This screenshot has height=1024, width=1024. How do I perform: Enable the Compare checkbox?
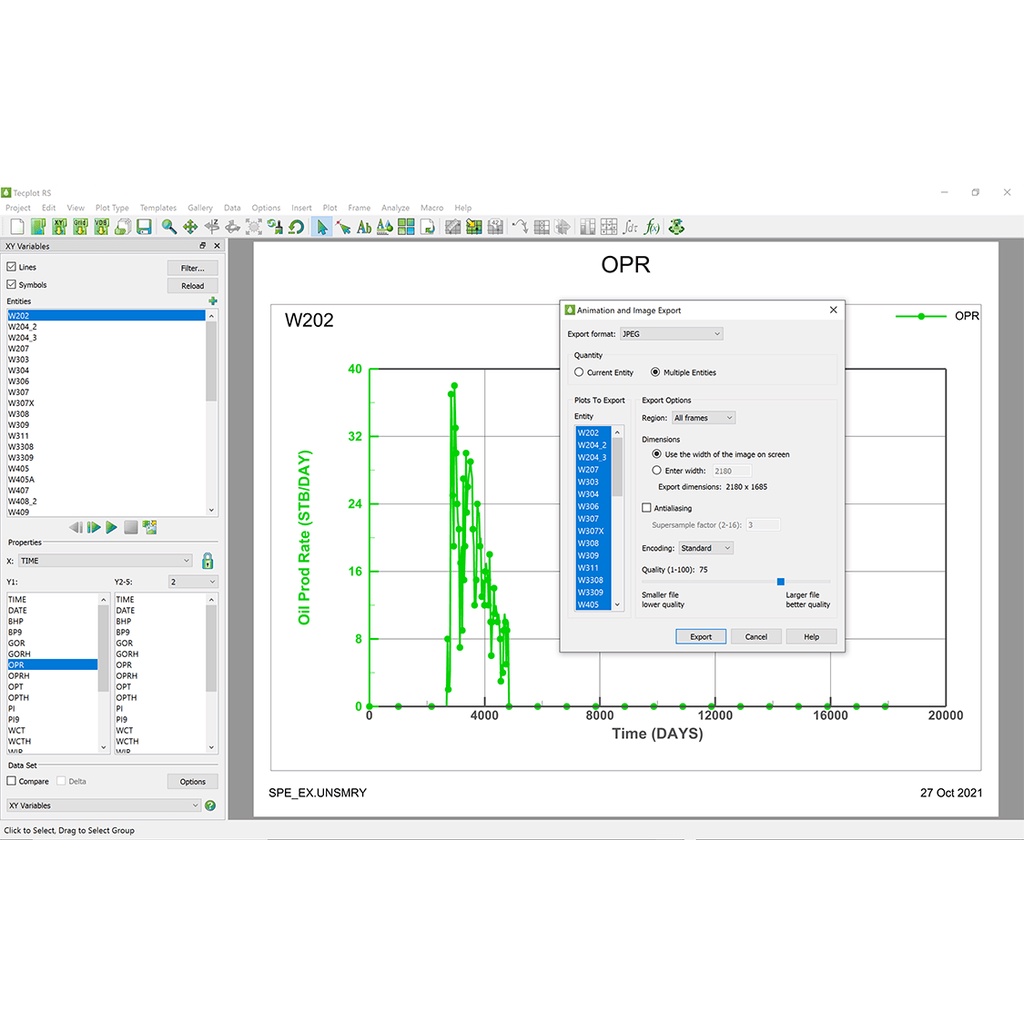click(11, 780)
